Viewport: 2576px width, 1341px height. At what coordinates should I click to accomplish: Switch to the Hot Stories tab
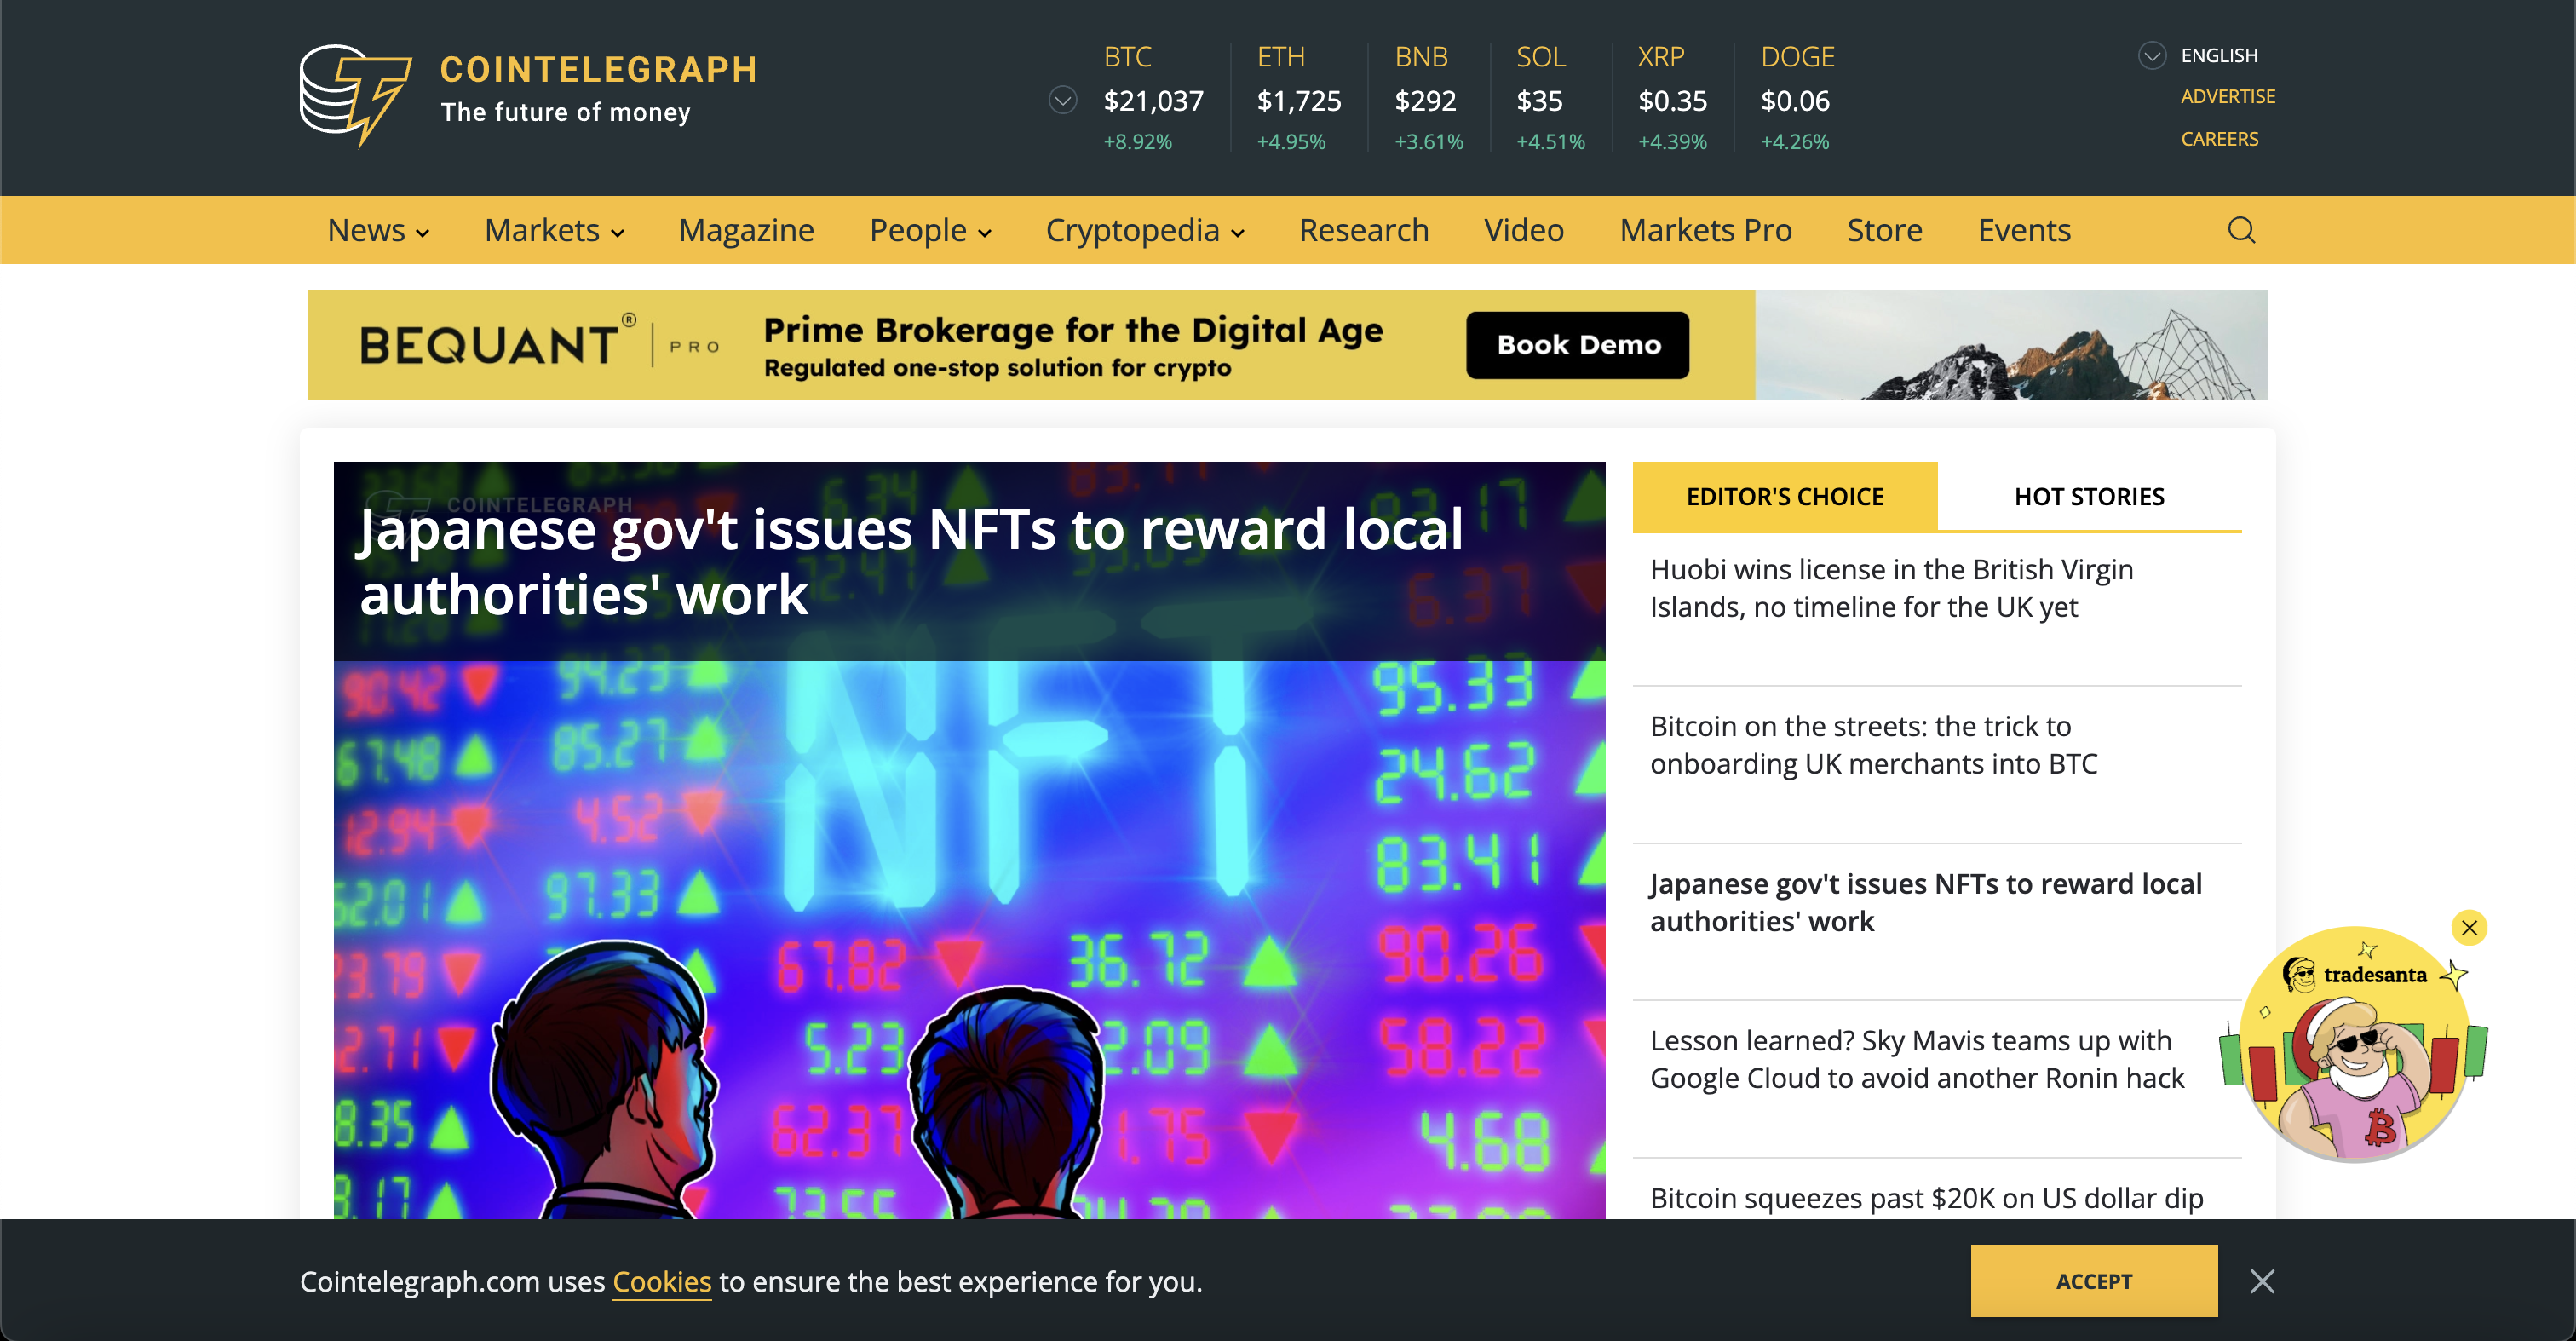(2089, 496)
